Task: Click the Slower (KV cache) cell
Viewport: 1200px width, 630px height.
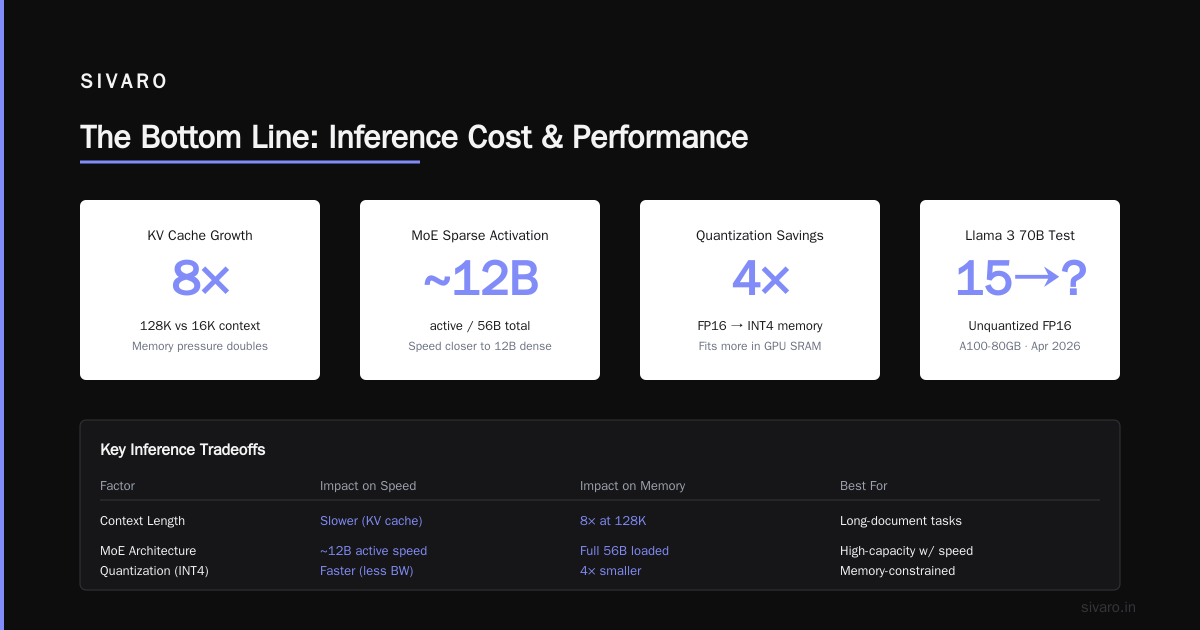Action: pos(371,521)
